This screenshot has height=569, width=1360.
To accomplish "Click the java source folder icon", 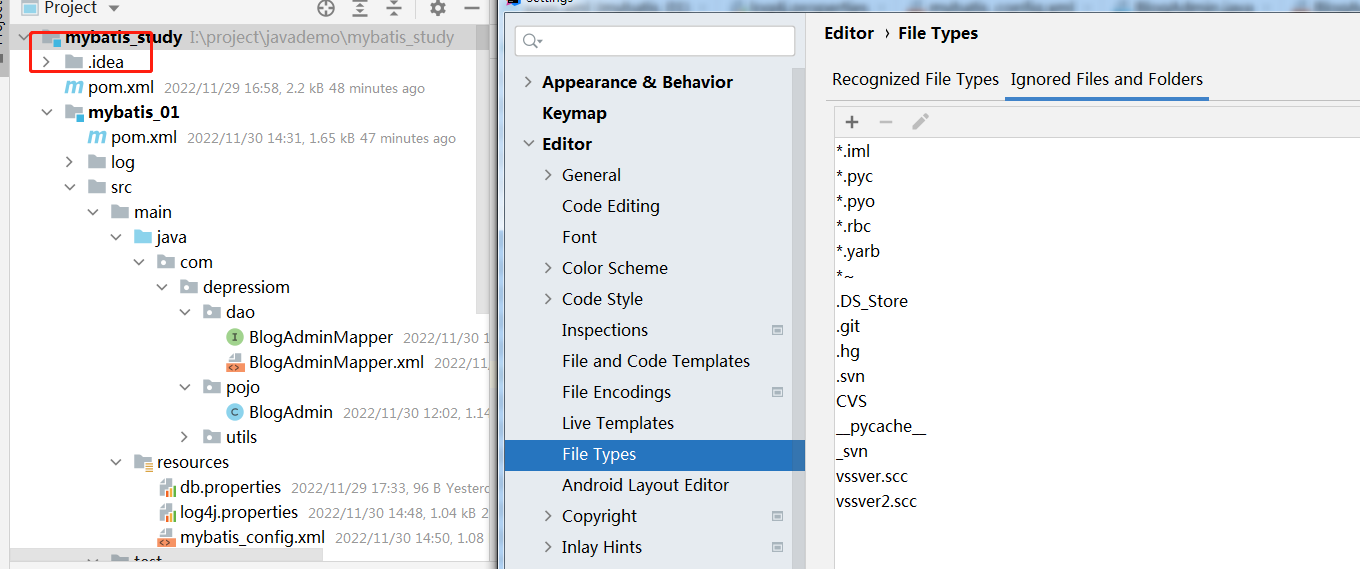I will click(x=143, y=237).
